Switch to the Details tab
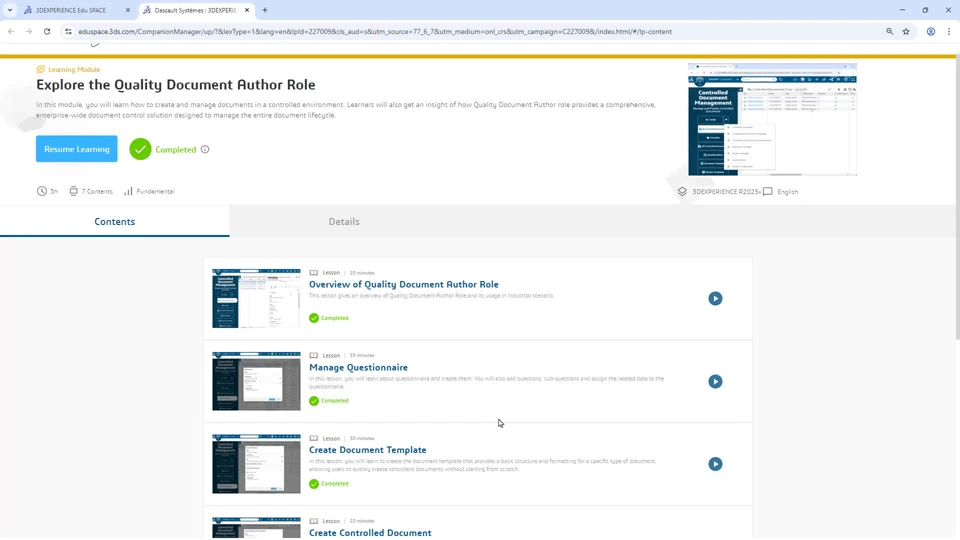 pyautogui.click(x=344, y=222)
